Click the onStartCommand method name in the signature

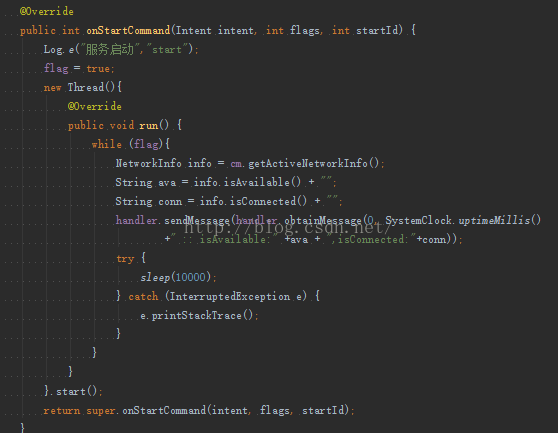click(x=128, y=31)
